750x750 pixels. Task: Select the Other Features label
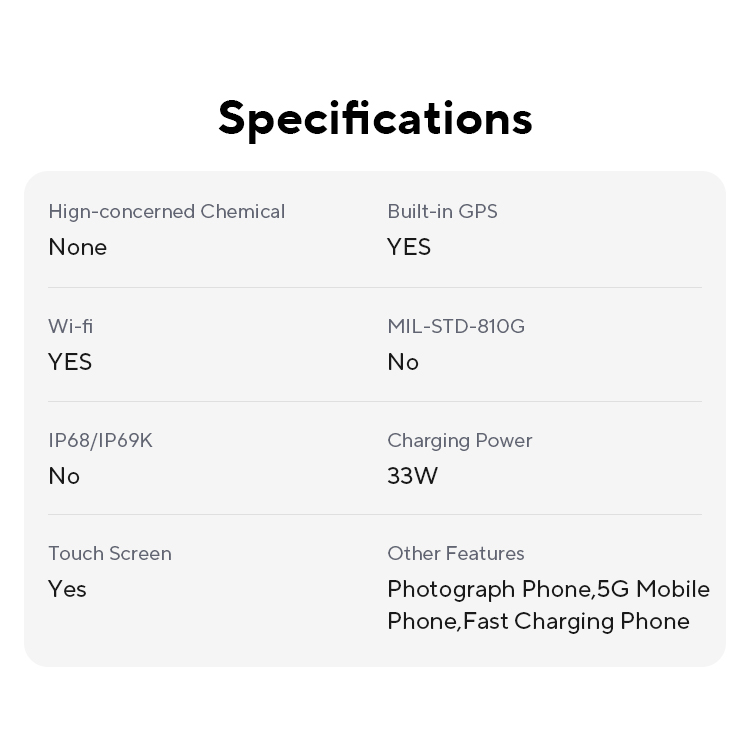pyautogui.click(x=455, y=553)
